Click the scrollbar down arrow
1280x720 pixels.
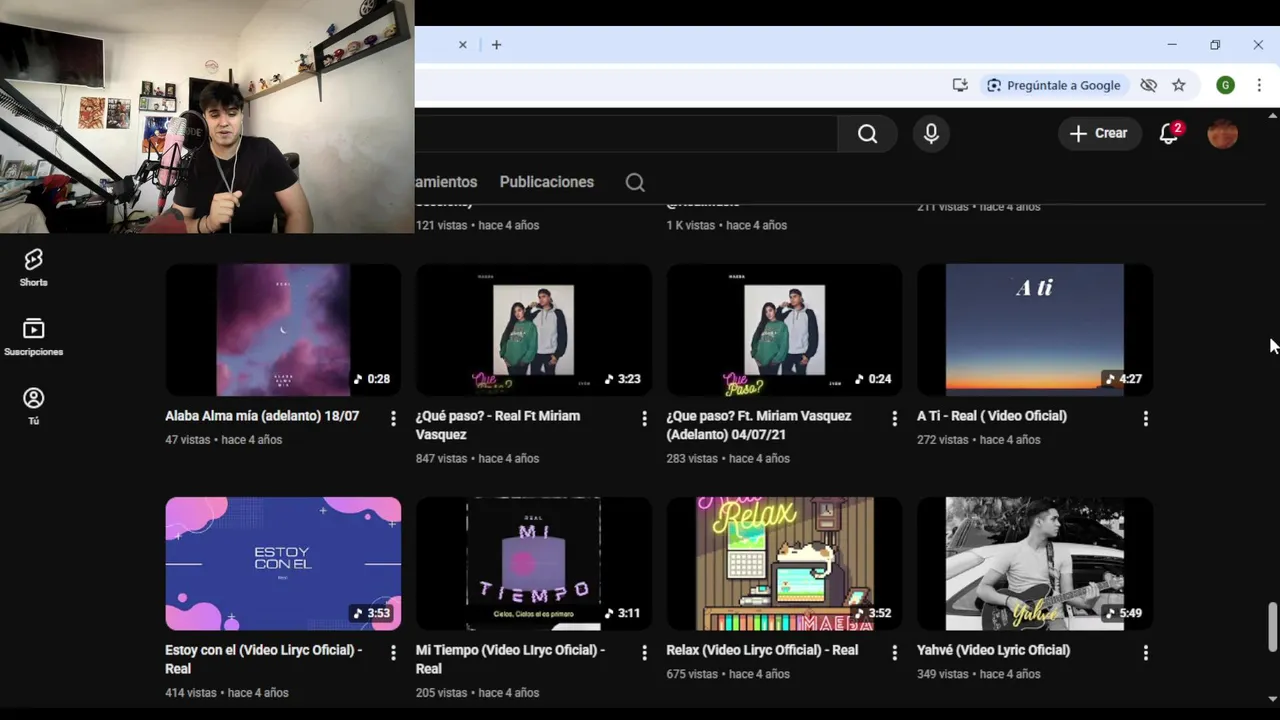1272,698
